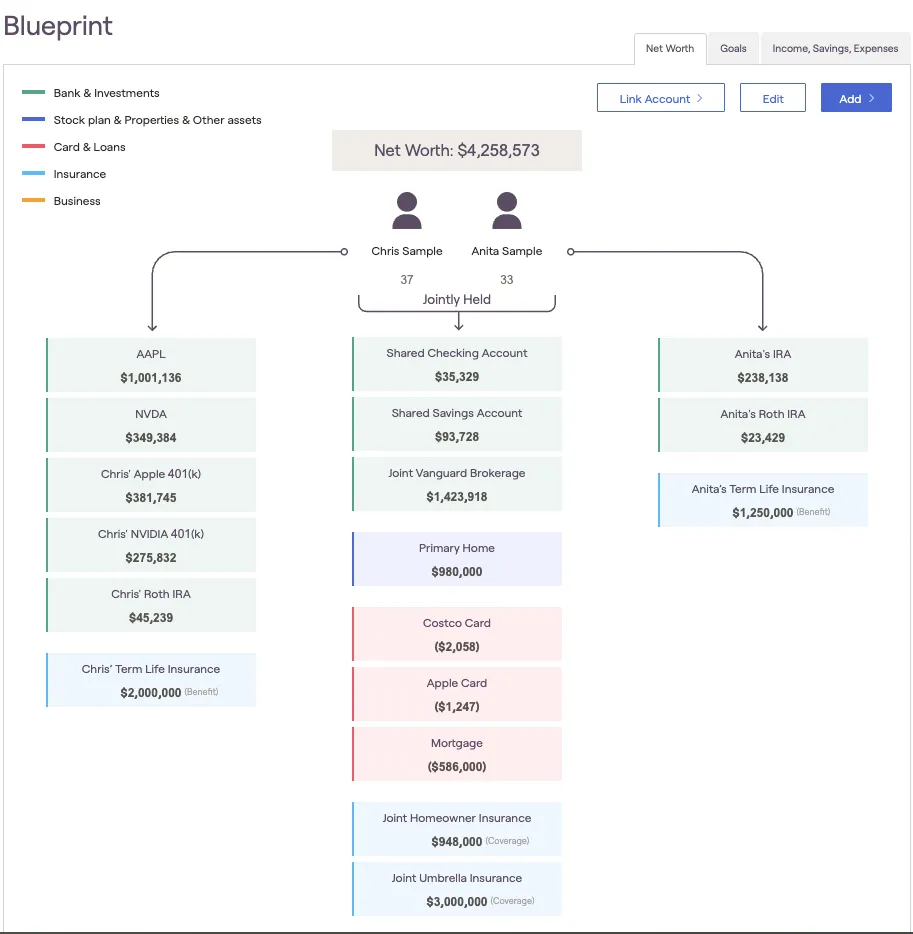Open the Mortgage loan card
Image resolution: width=913 pixels, height=934 pixels.
[457, 754]
